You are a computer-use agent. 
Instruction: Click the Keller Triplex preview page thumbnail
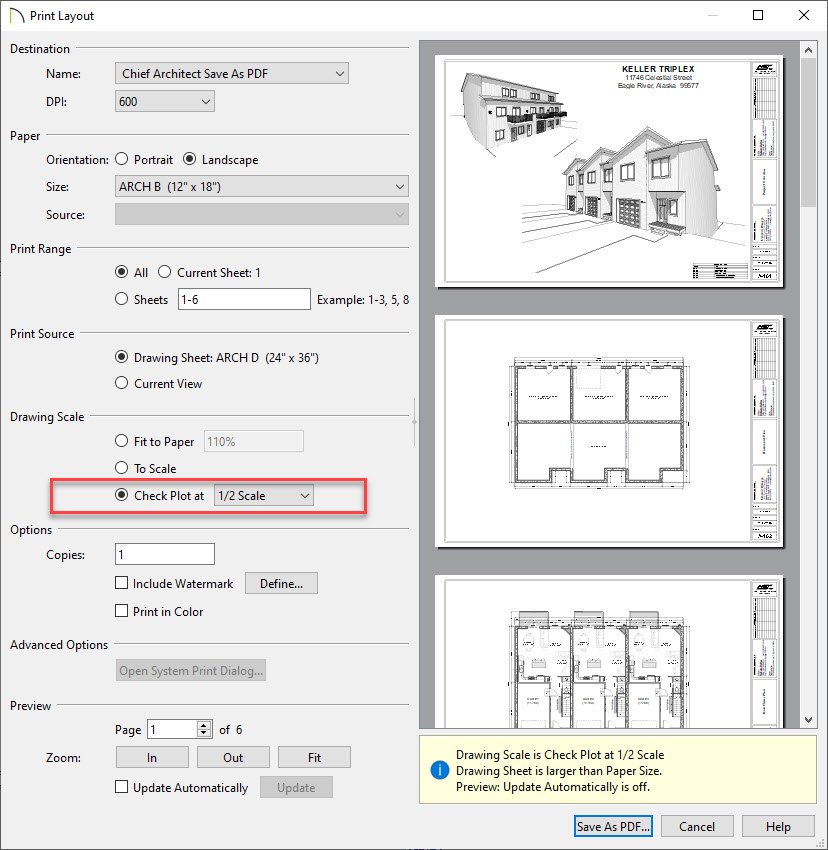tap(610, 170)
